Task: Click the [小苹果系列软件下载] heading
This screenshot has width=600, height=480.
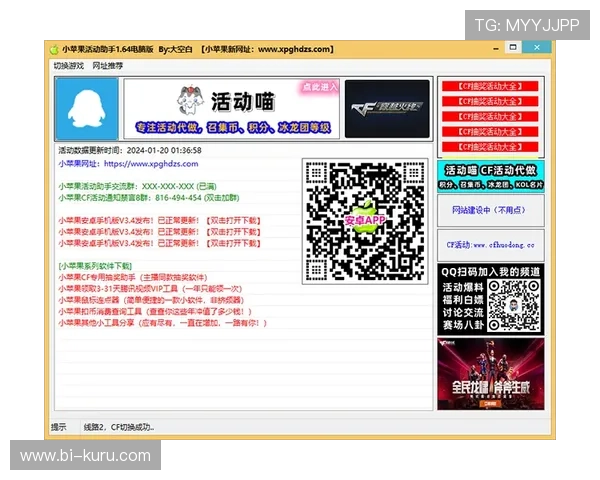Action: pyautogui.click(x=95, y=266)
